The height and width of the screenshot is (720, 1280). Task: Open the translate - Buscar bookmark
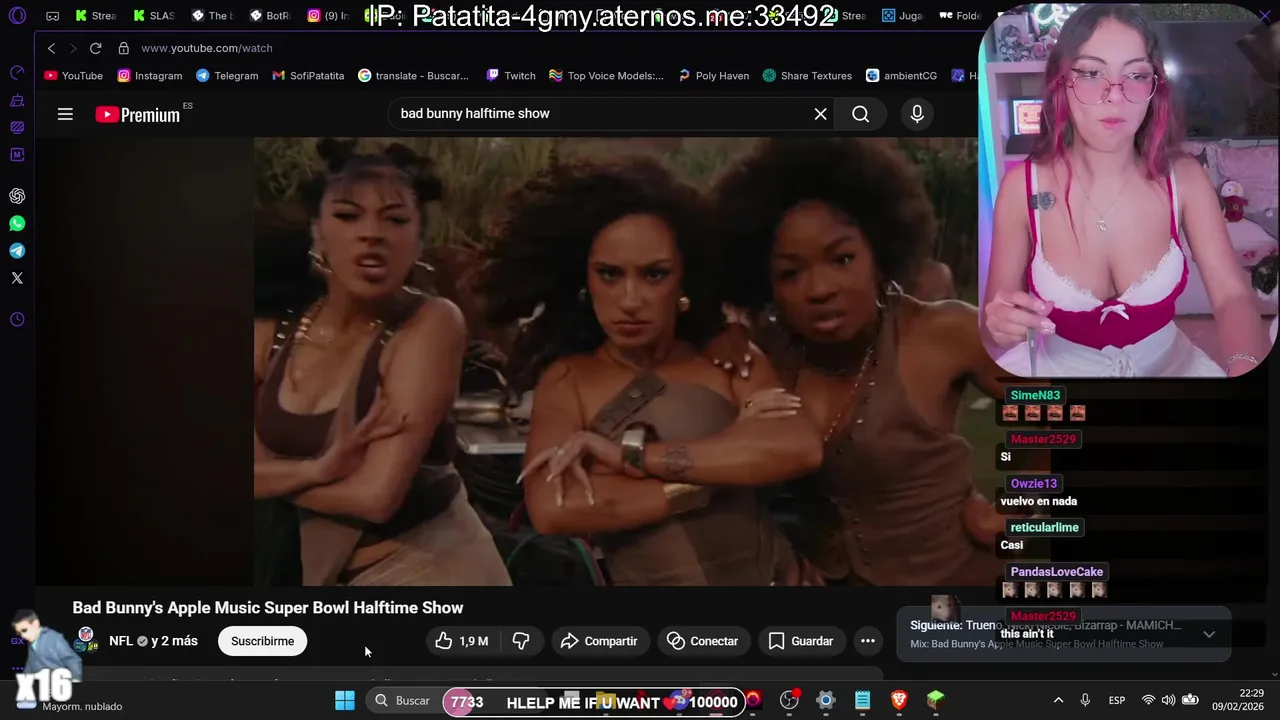pyautogui.click(x=413, y=76)
